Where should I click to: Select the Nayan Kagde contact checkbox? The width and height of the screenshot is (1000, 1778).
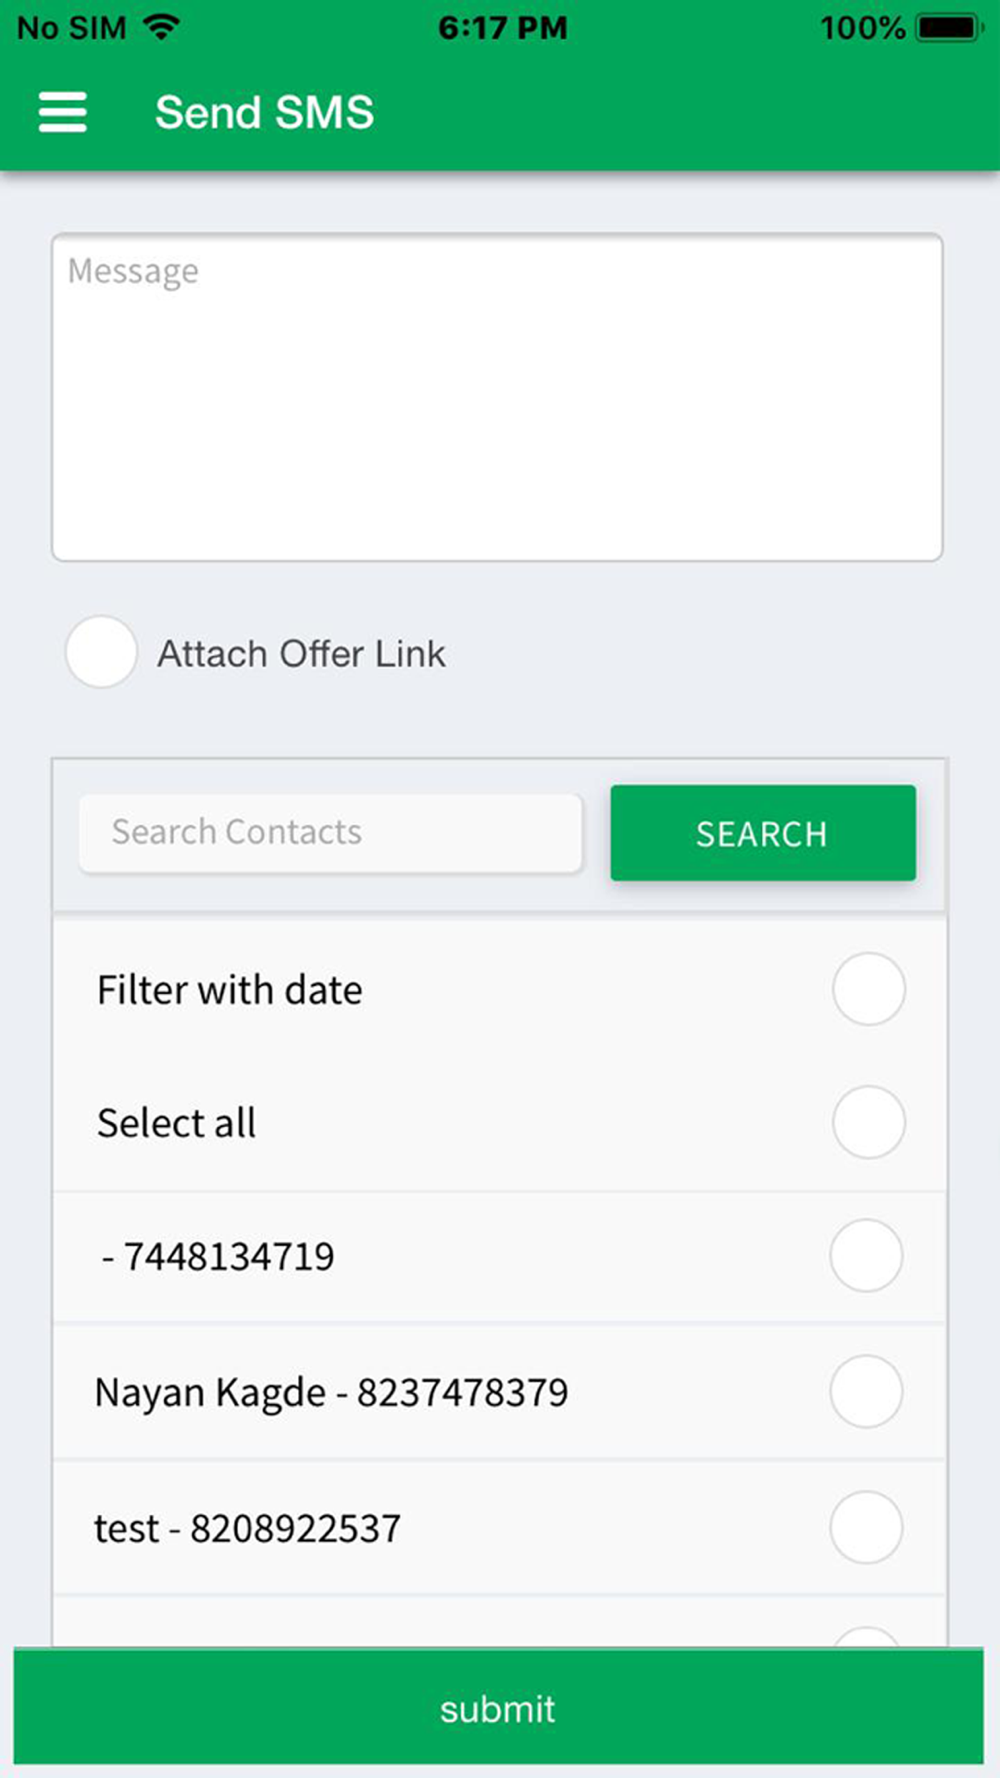coord(866,1391)
